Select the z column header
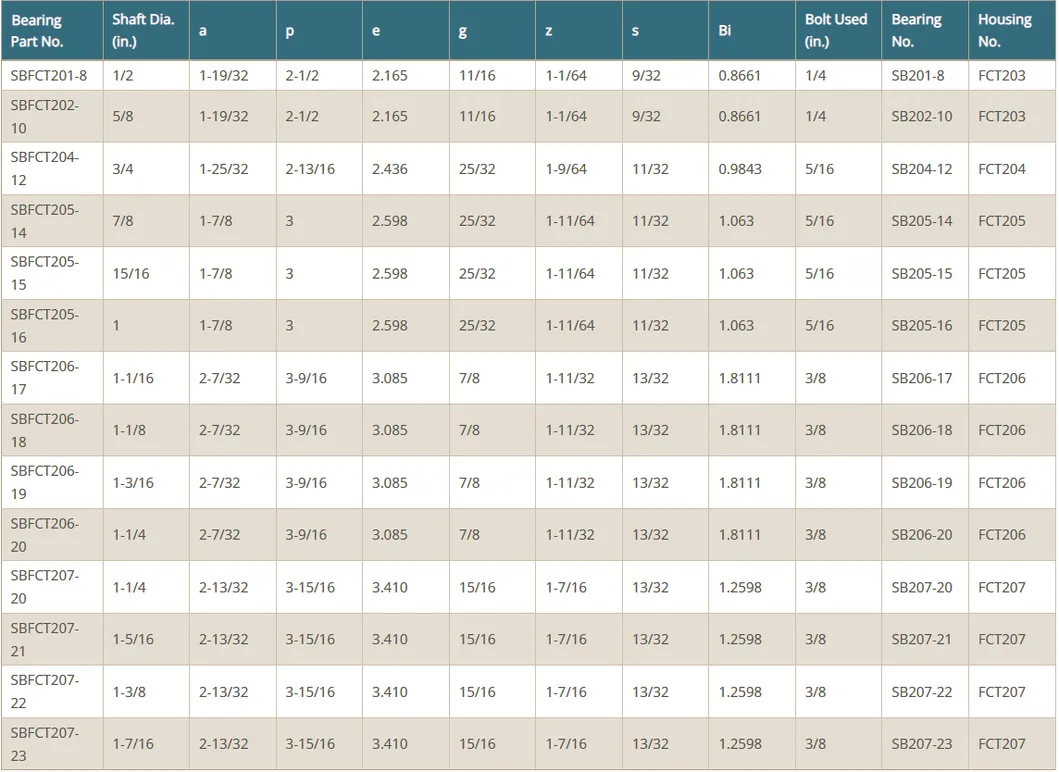 tap(548, 30)
